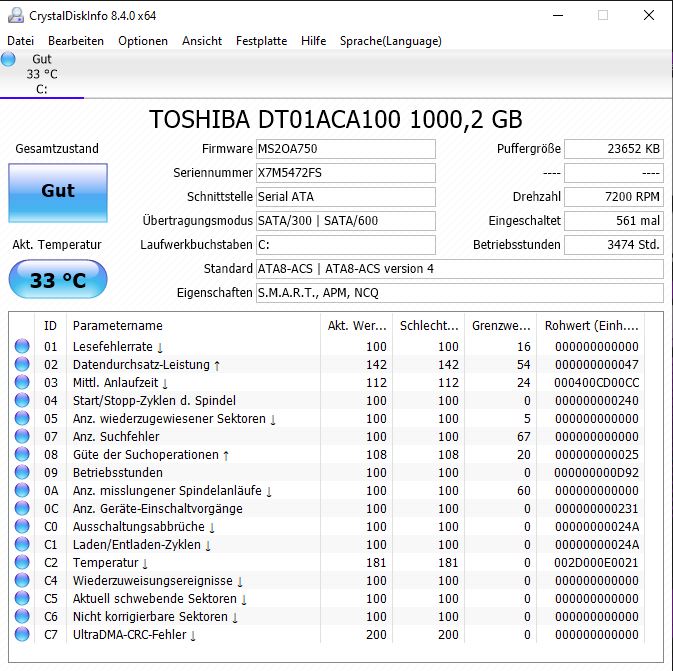Screen dimensions: 673x671
Task: Click the Rohwert column header
Action: pos(591,326)
